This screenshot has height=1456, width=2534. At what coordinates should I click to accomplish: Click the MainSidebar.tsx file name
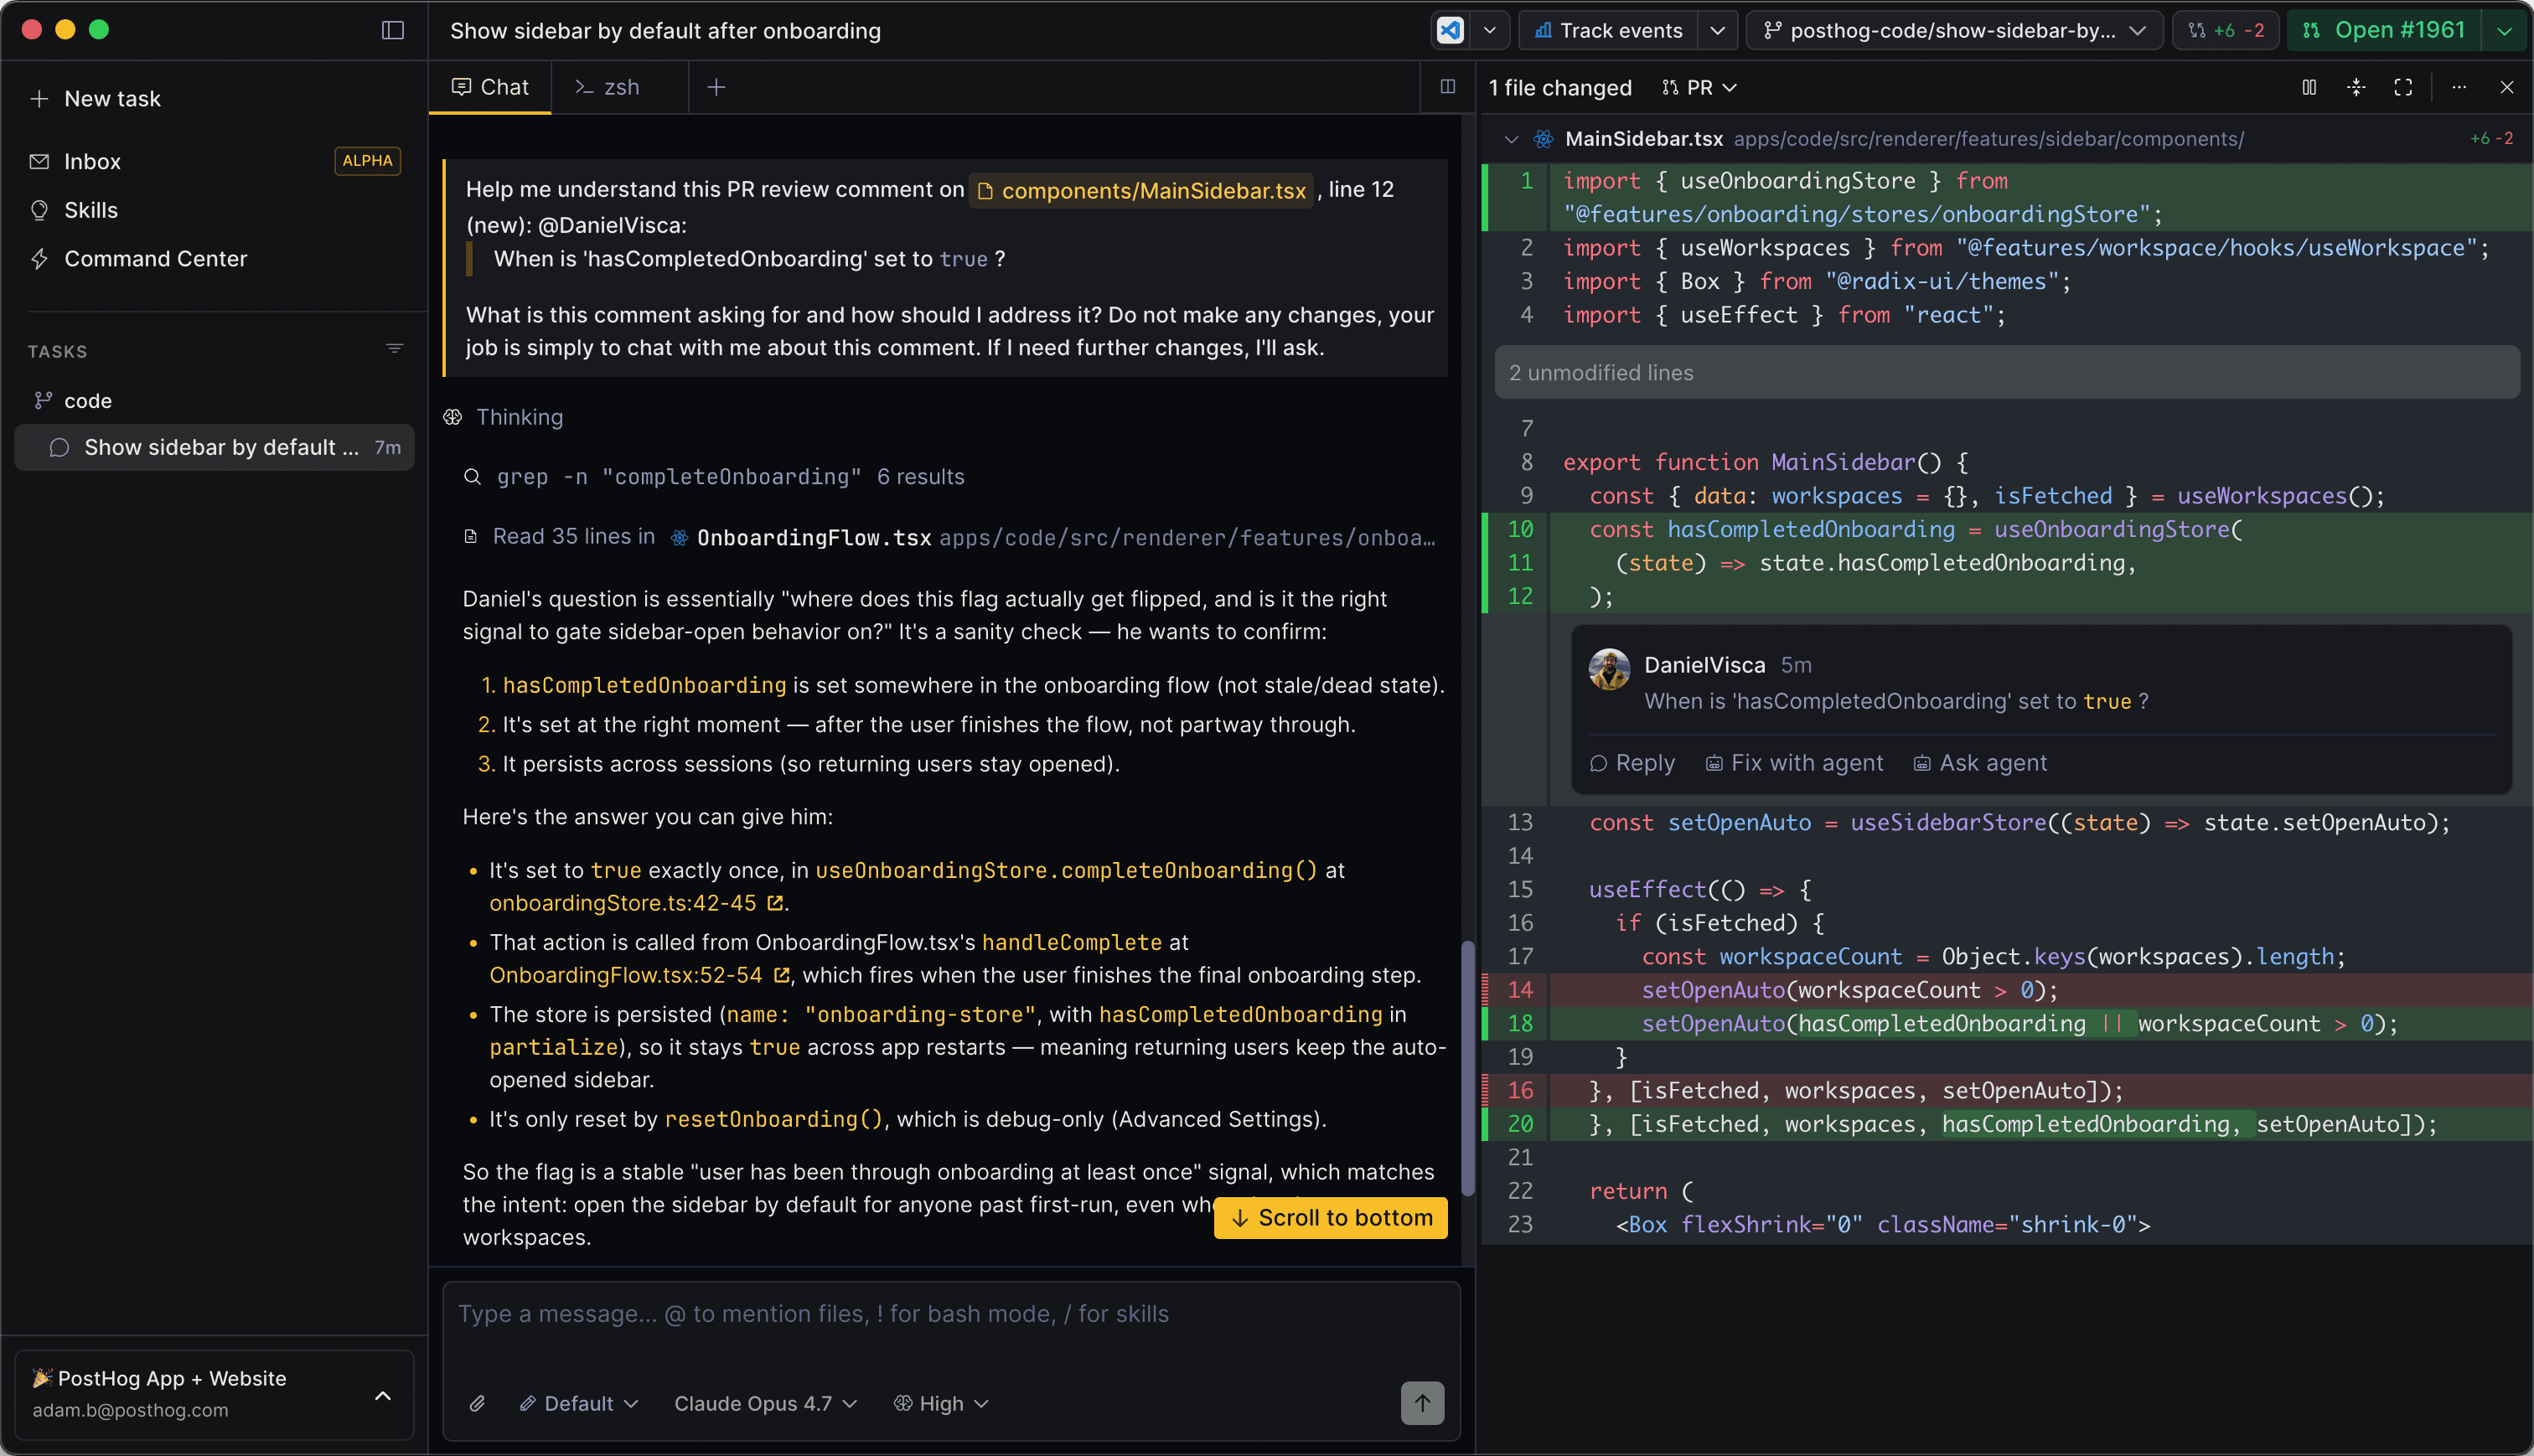pyautogui.click(x=1644, y=139)
